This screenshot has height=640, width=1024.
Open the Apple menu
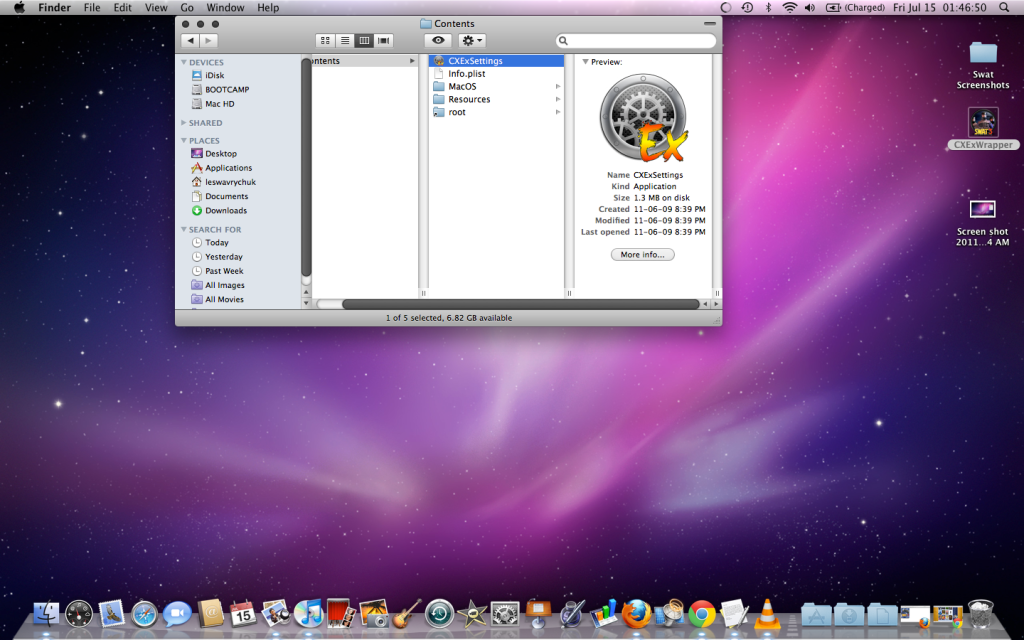(x=19, y=8)
